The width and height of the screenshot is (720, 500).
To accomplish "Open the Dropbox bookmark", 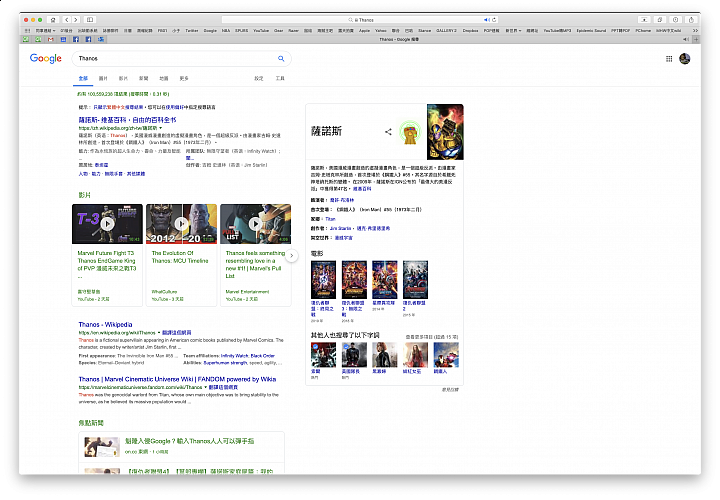I will point(470,30).
